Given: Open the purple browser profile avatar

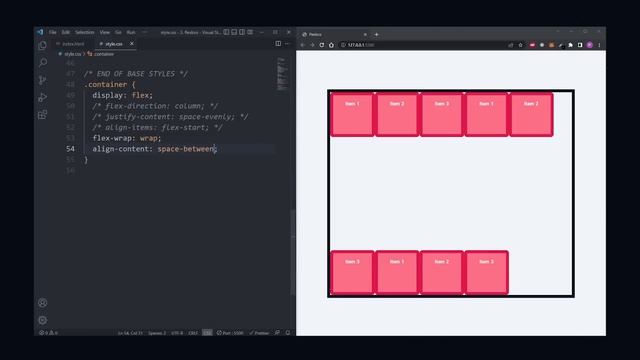Looking at the screenshot, I should pos(589,45).
